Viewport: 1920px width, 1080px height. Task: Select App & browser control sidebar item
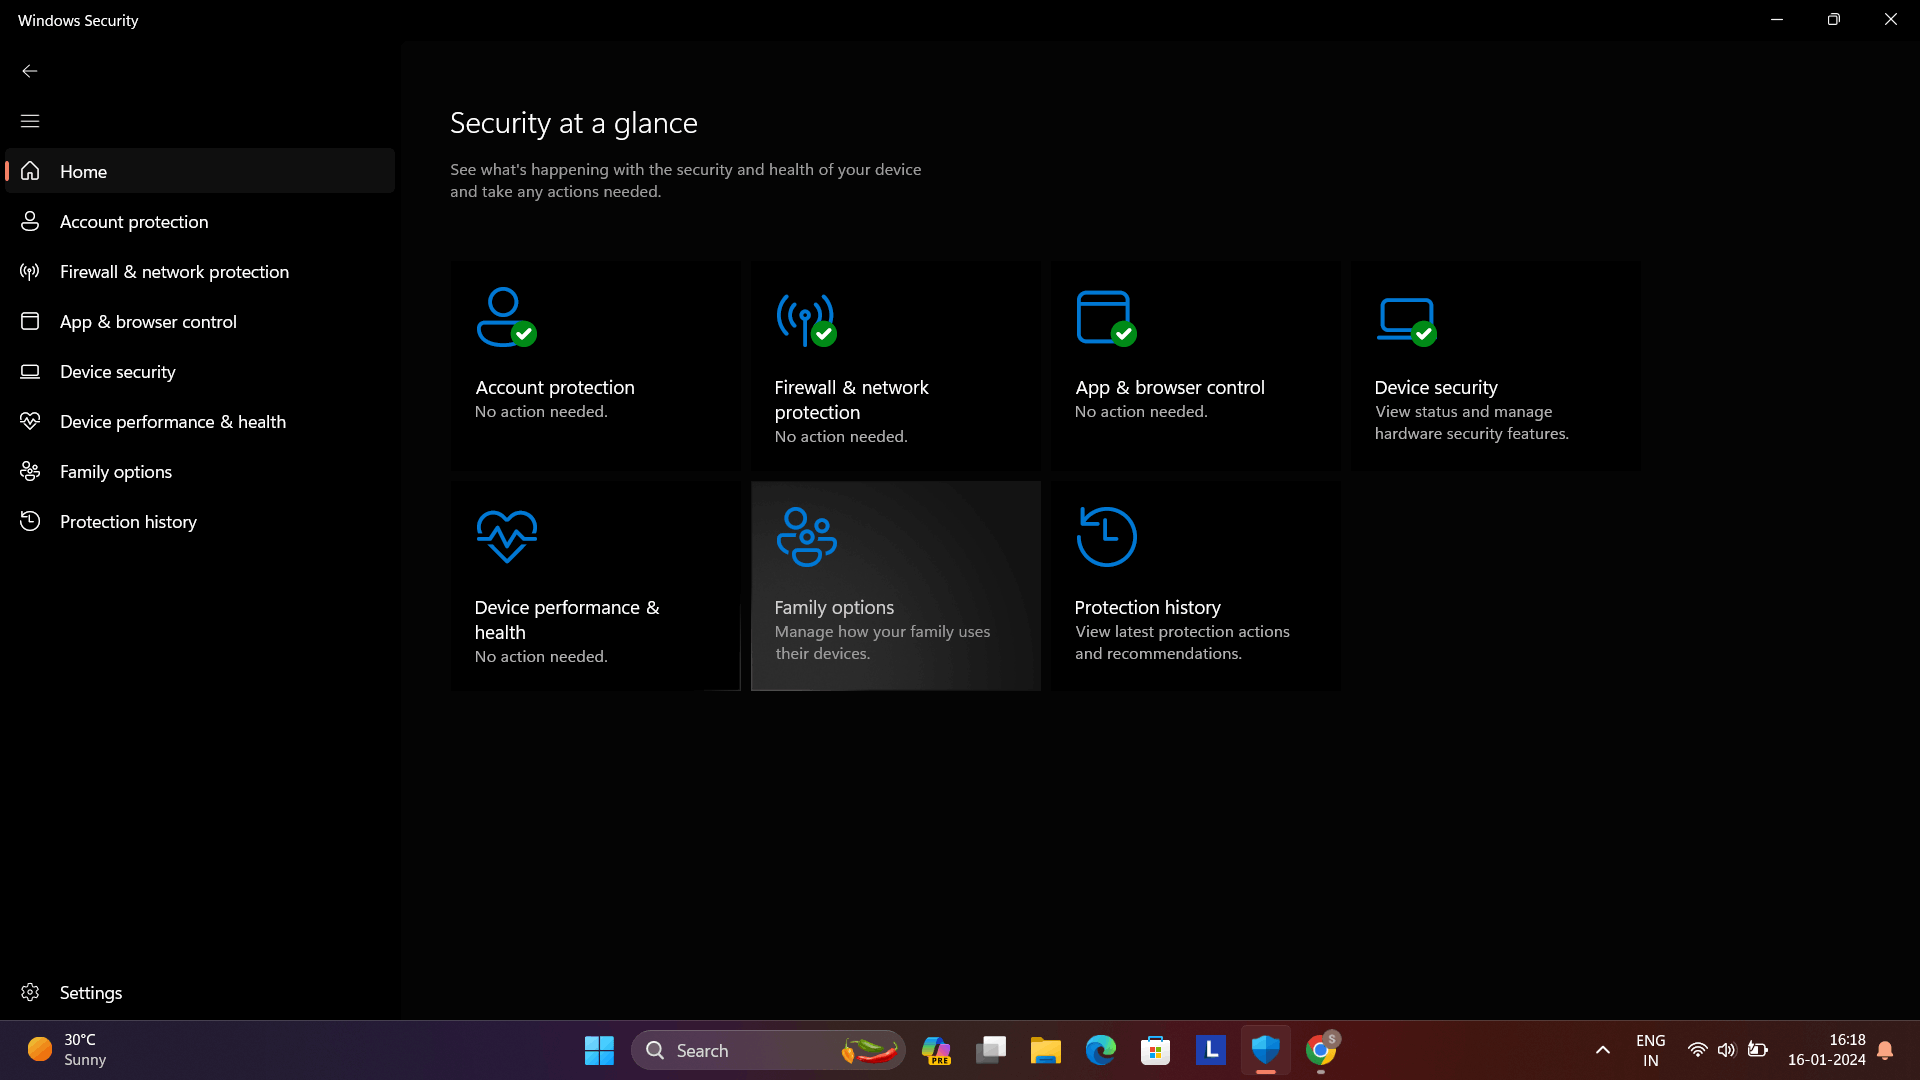pyautogui.click(x=148, y=321)
